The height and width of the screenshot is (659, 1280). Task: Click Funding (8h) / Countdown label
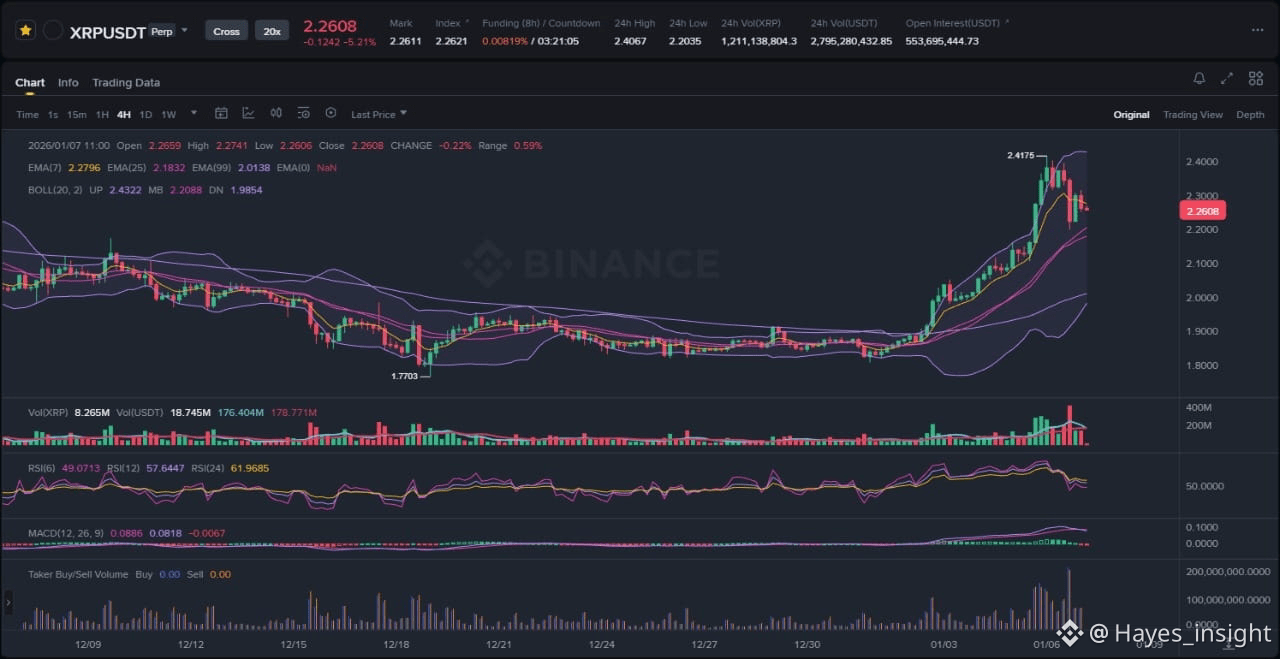[541, 23]
